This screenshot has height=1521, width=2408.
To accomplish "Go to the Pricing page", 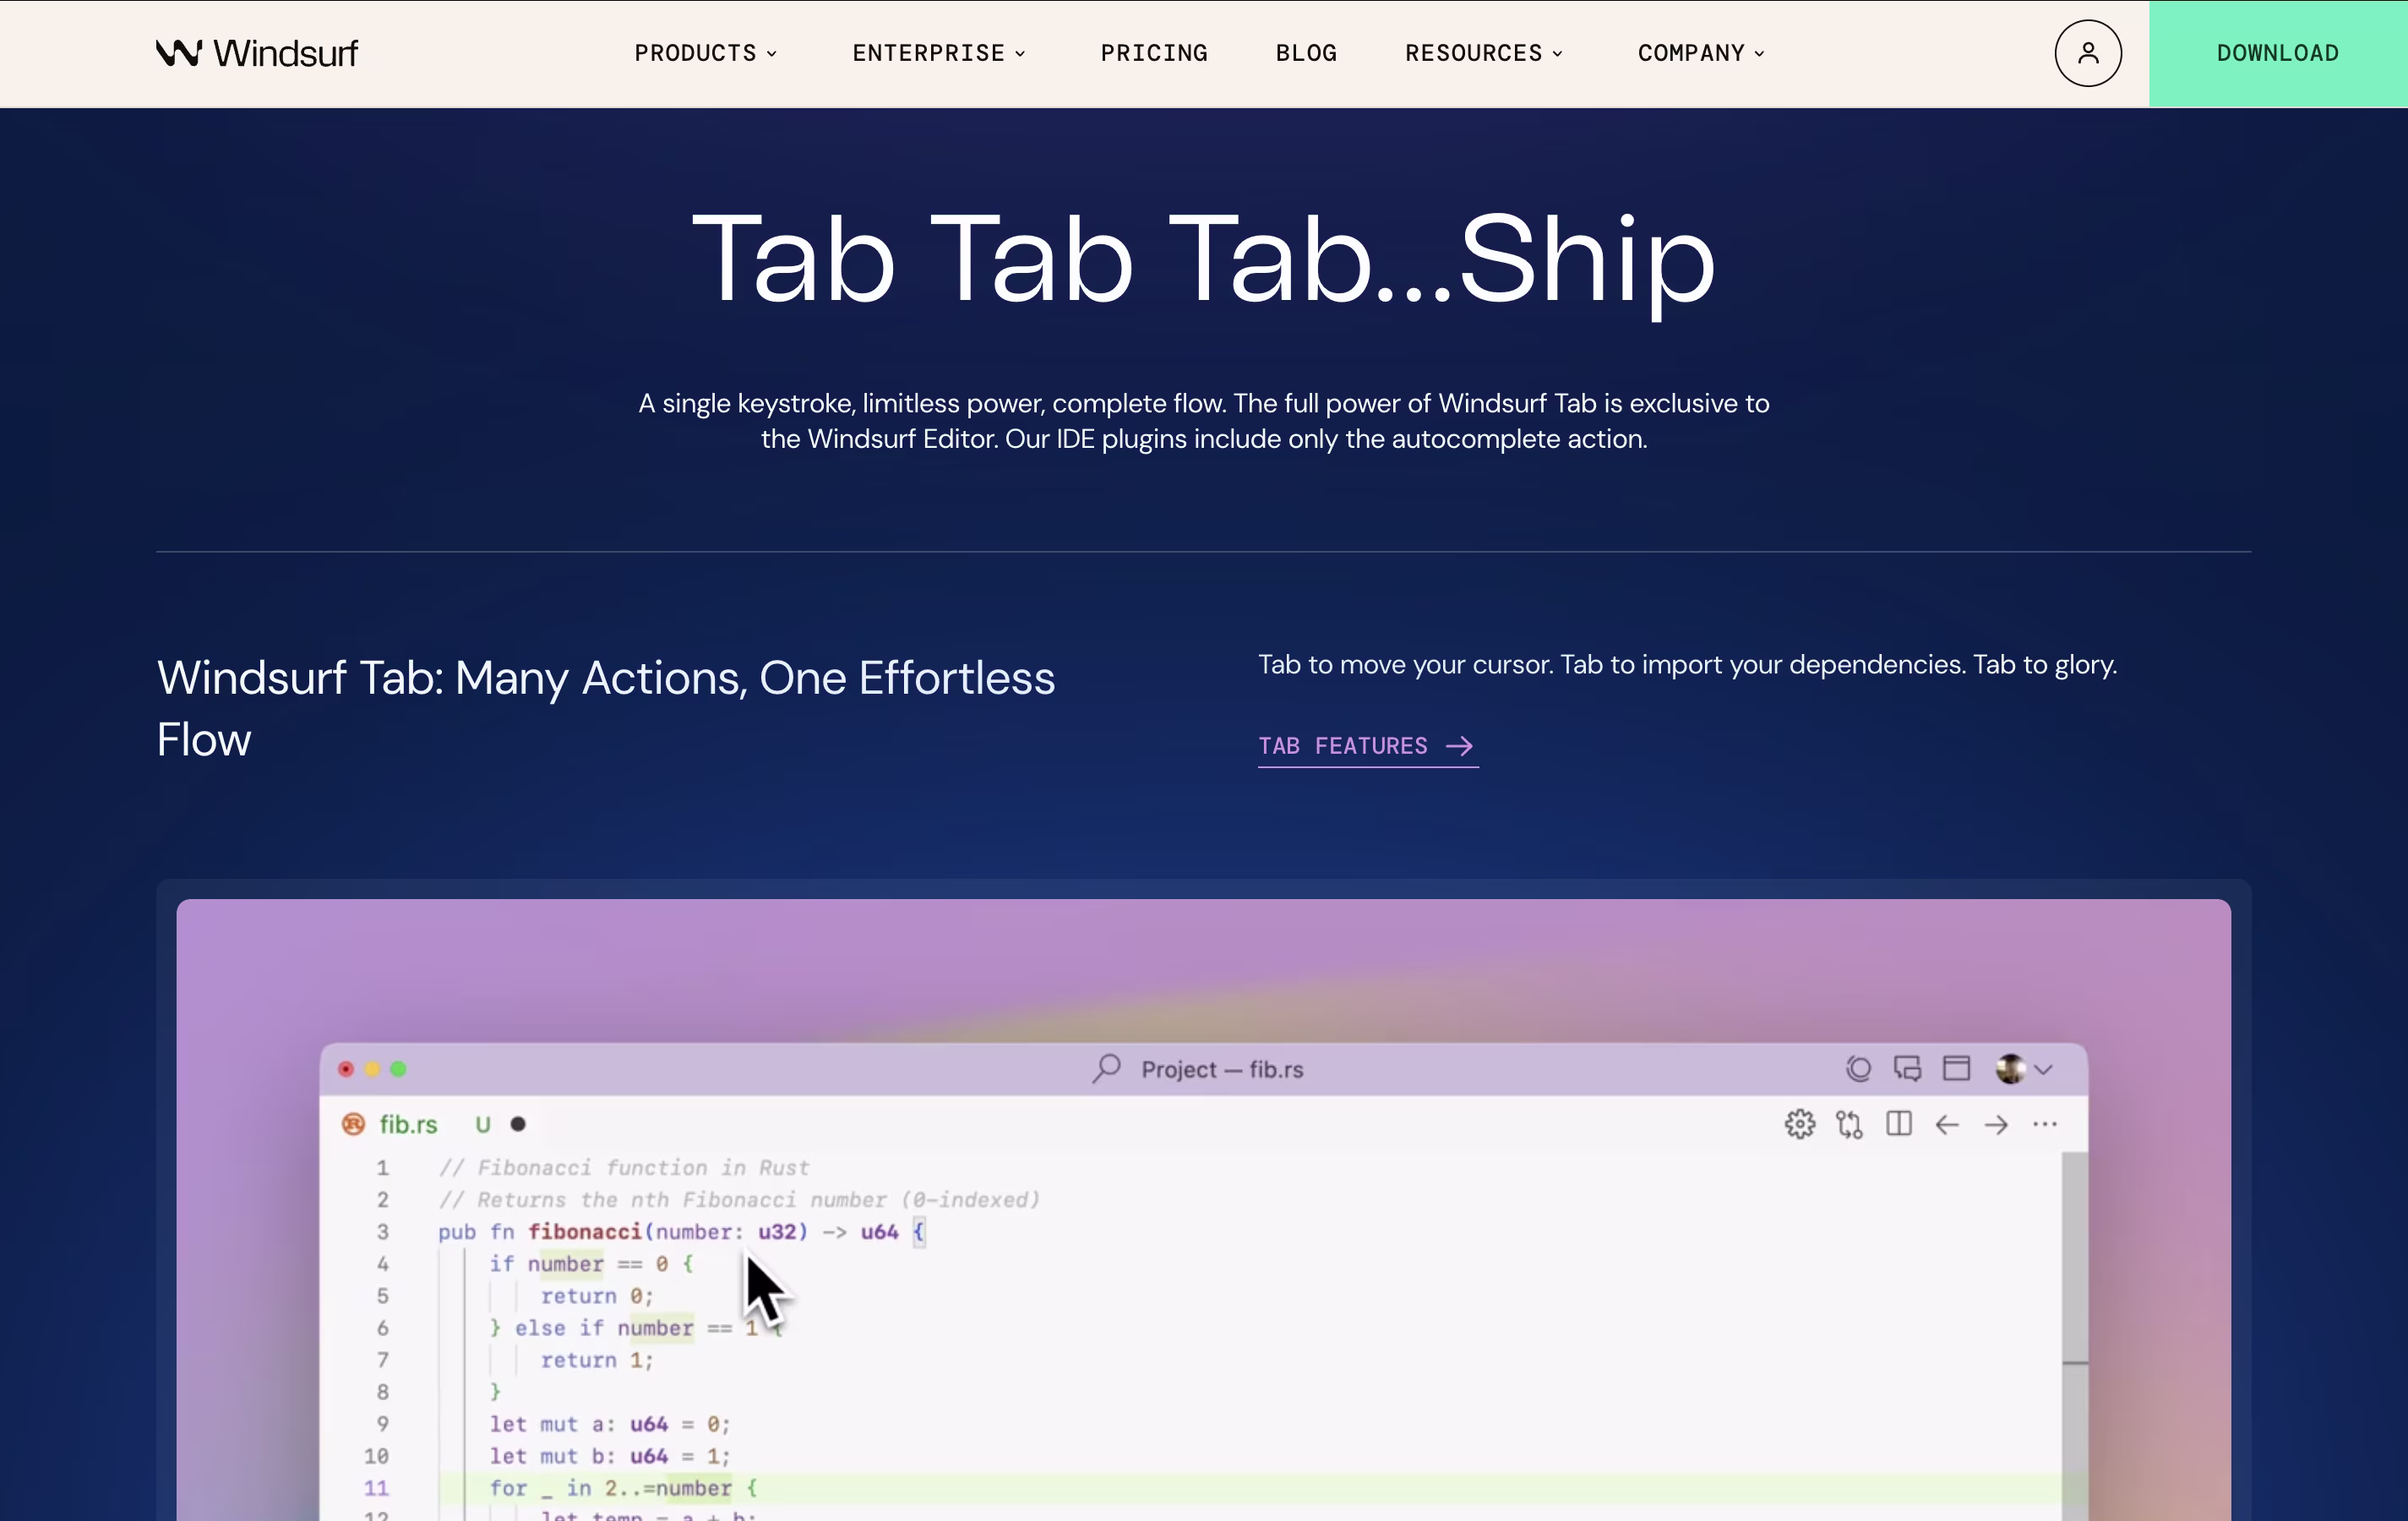I will pos(1154,53).
